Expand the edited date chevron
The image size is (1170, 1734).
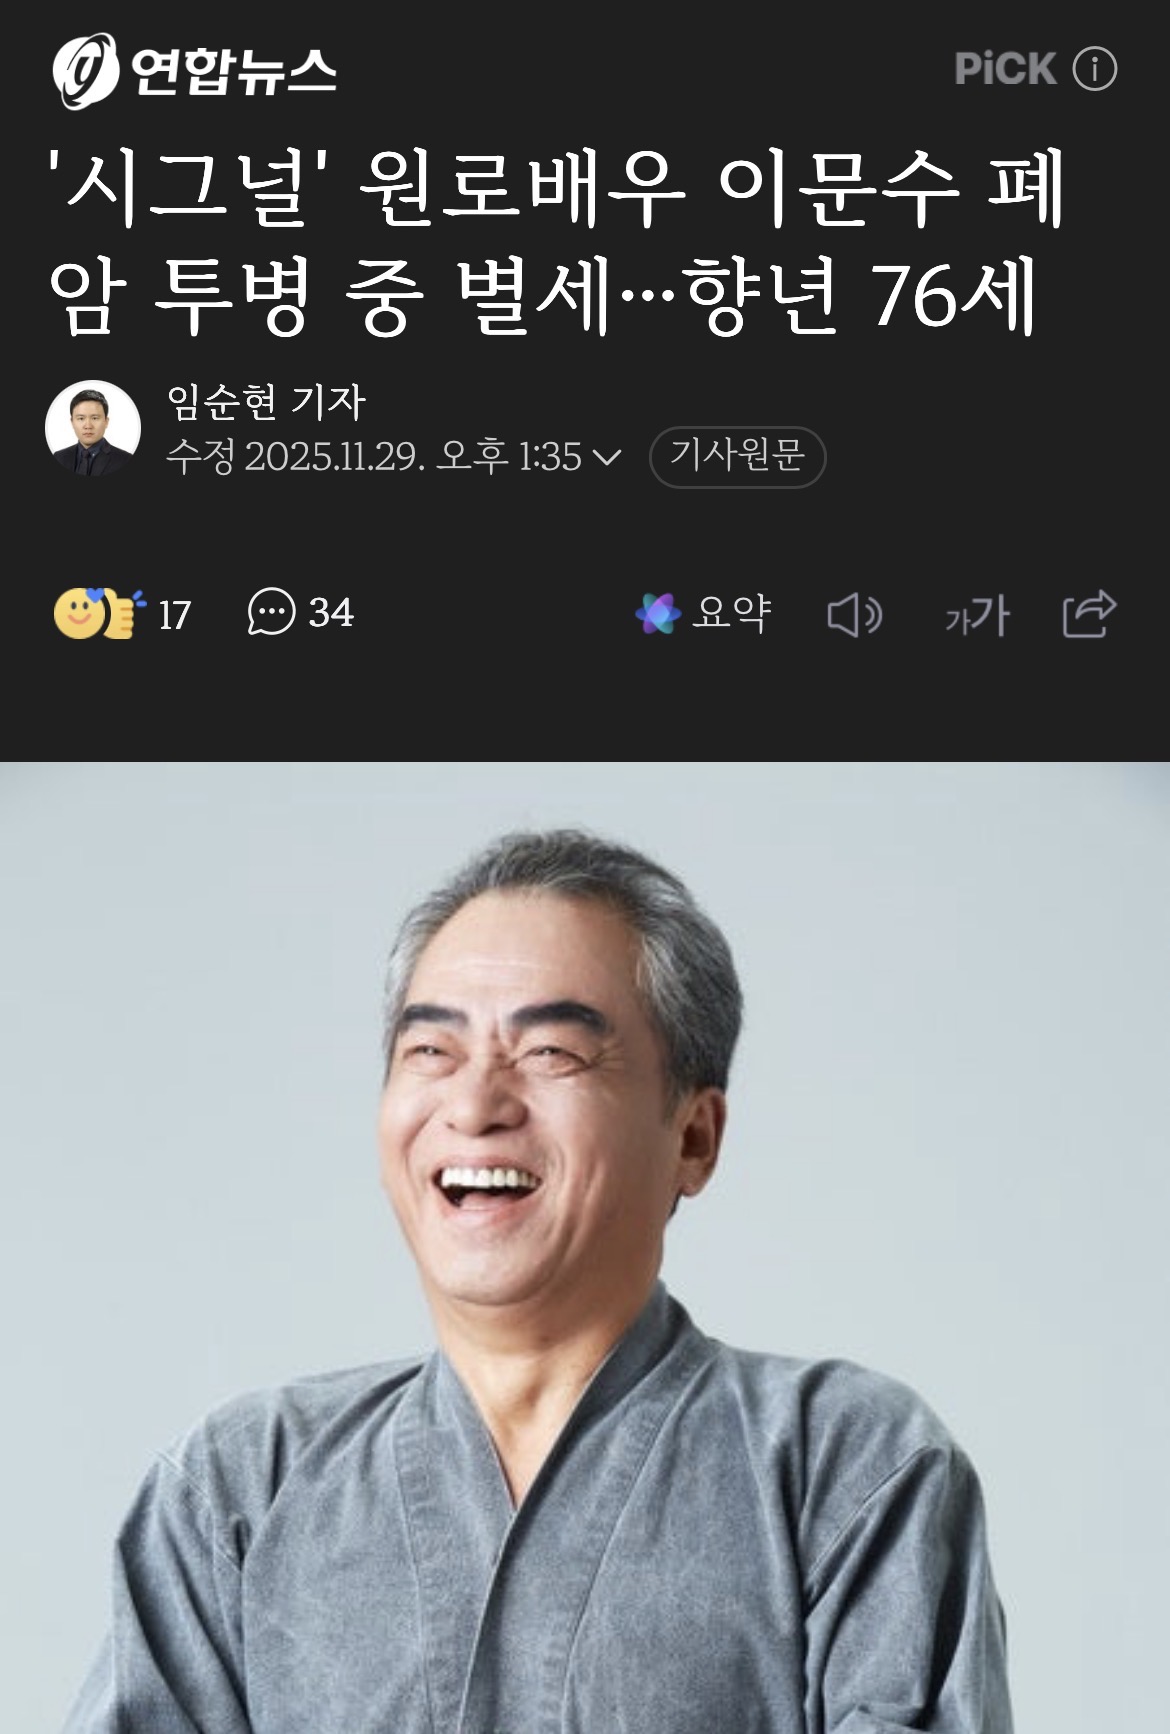point(607,457)
